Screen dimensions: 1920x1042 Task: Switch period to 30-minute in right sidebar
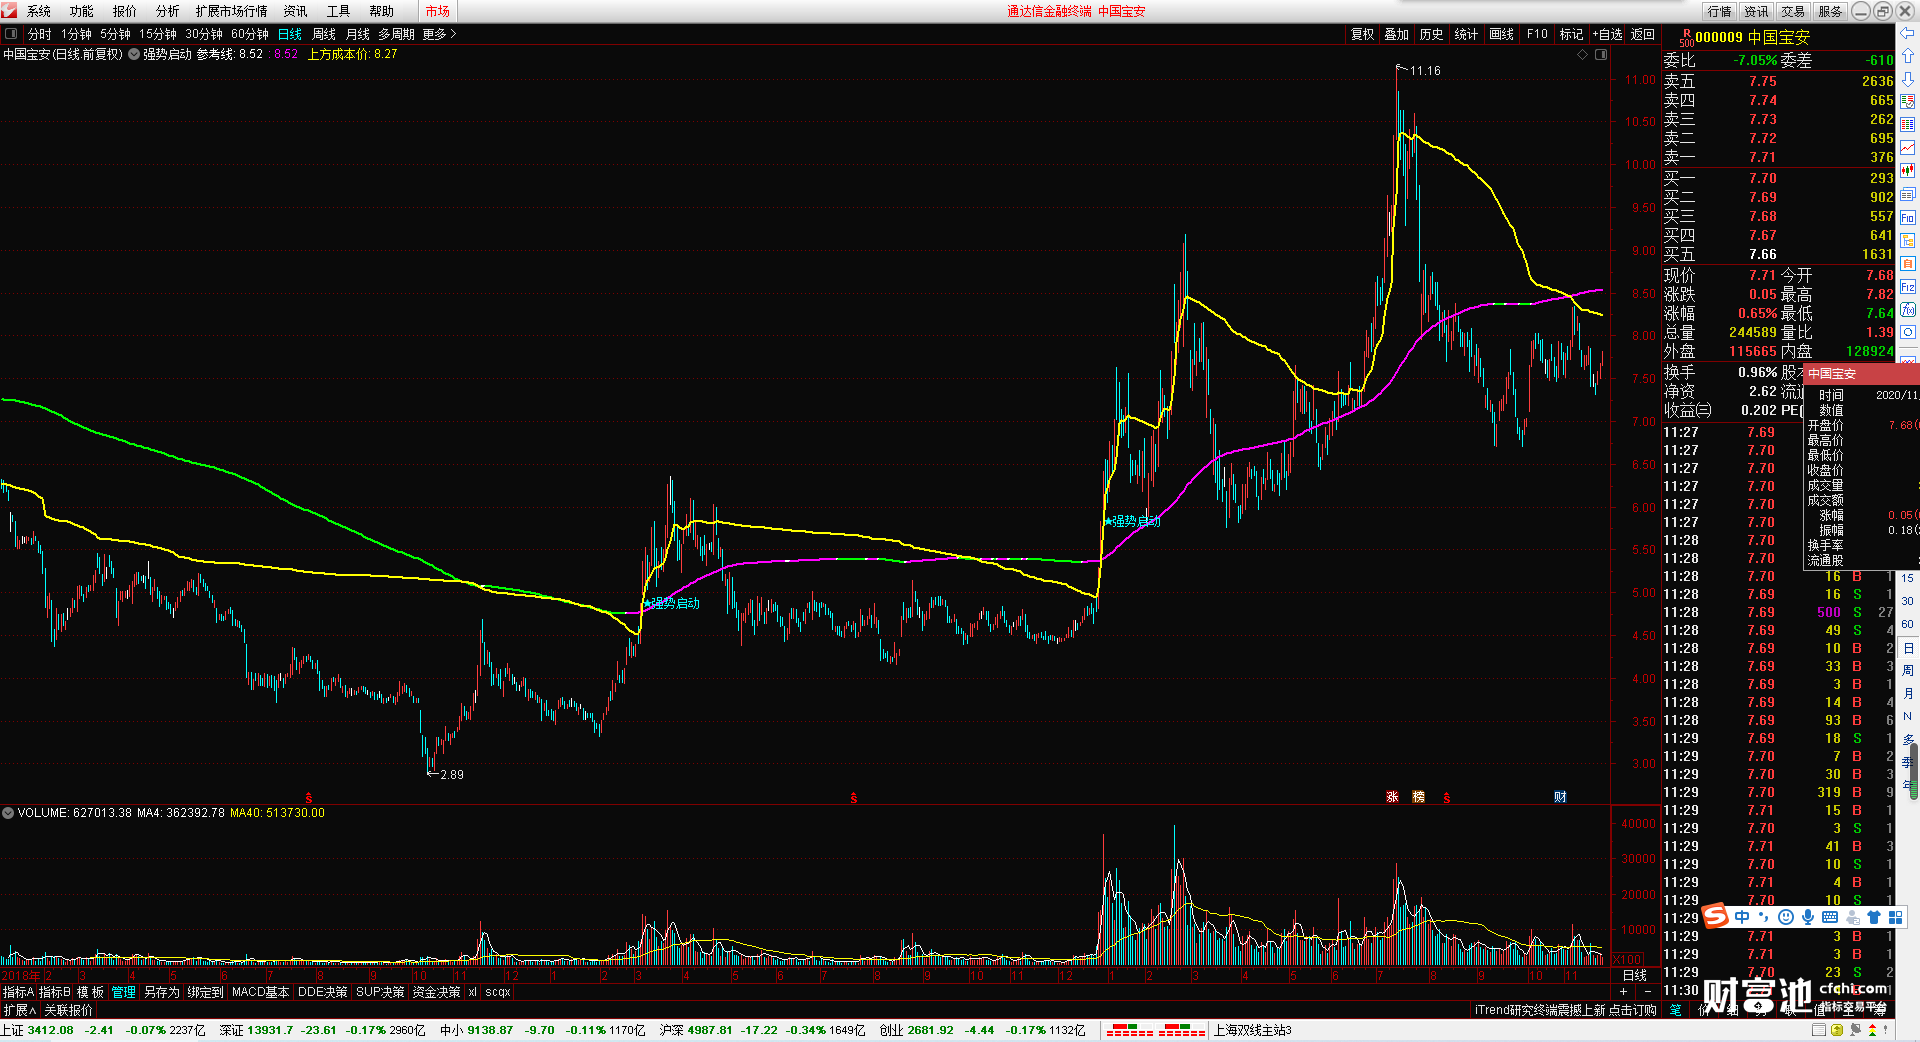tap(1908, 601)
